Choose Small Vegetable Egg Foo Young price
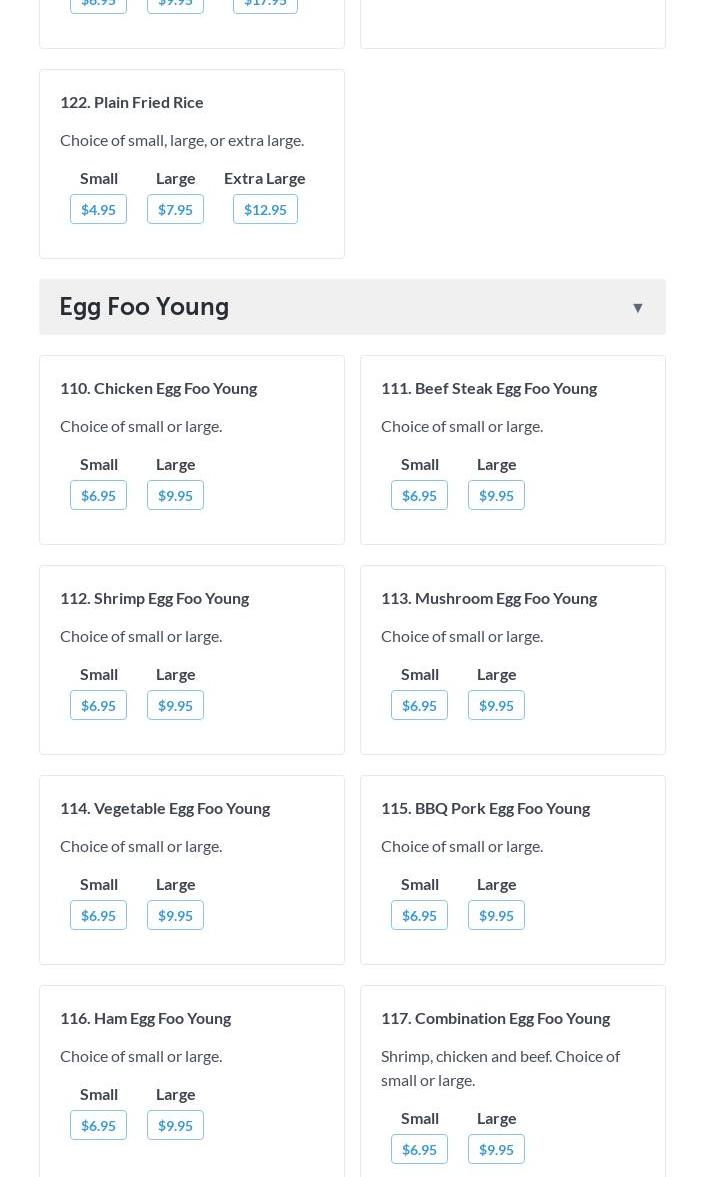 98,915
